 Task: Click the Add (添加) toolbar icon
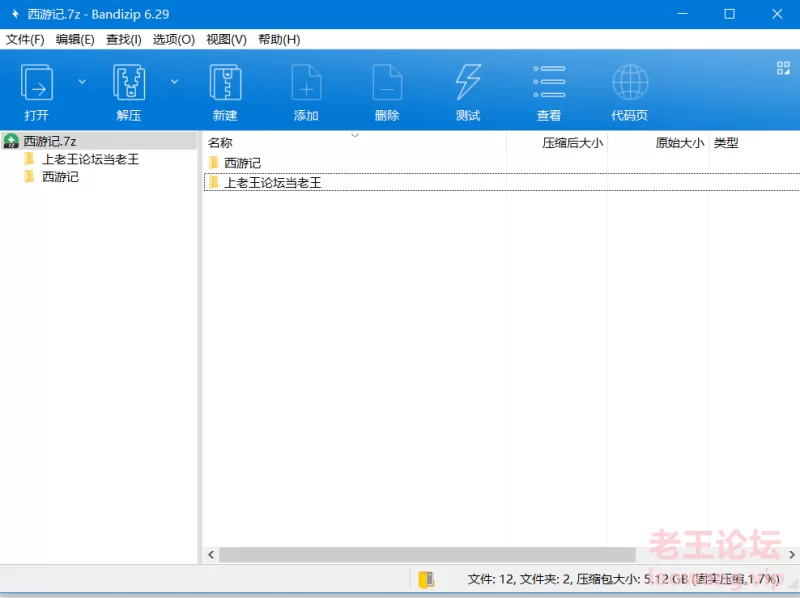point(306,82)
